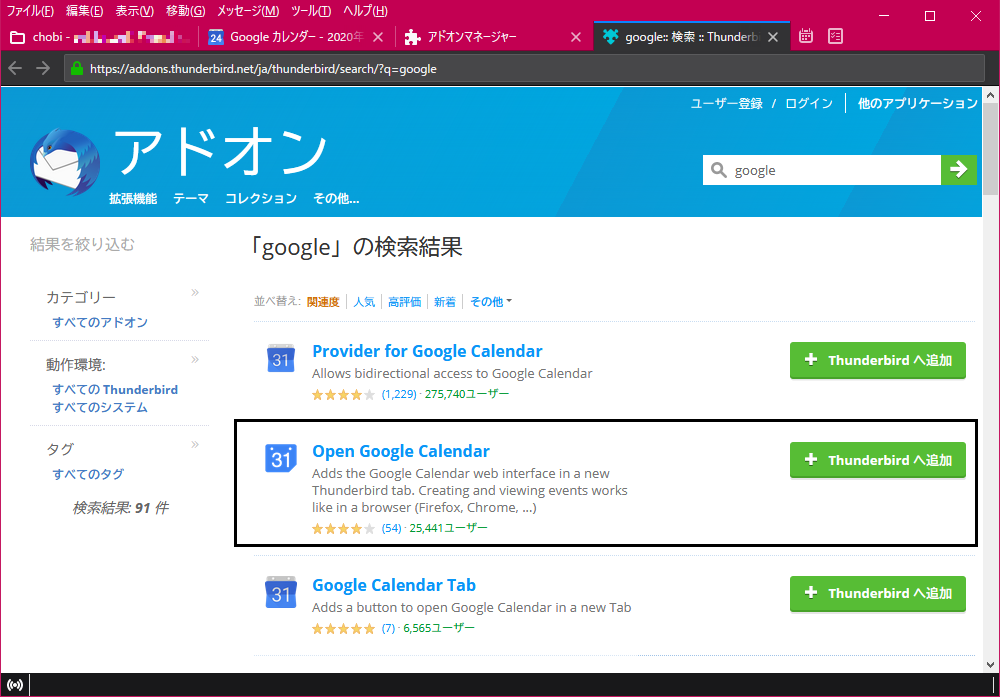The image size is (1000, 697).
Task: Click the page scrollbar down arrow
Action: coord(990,664)
